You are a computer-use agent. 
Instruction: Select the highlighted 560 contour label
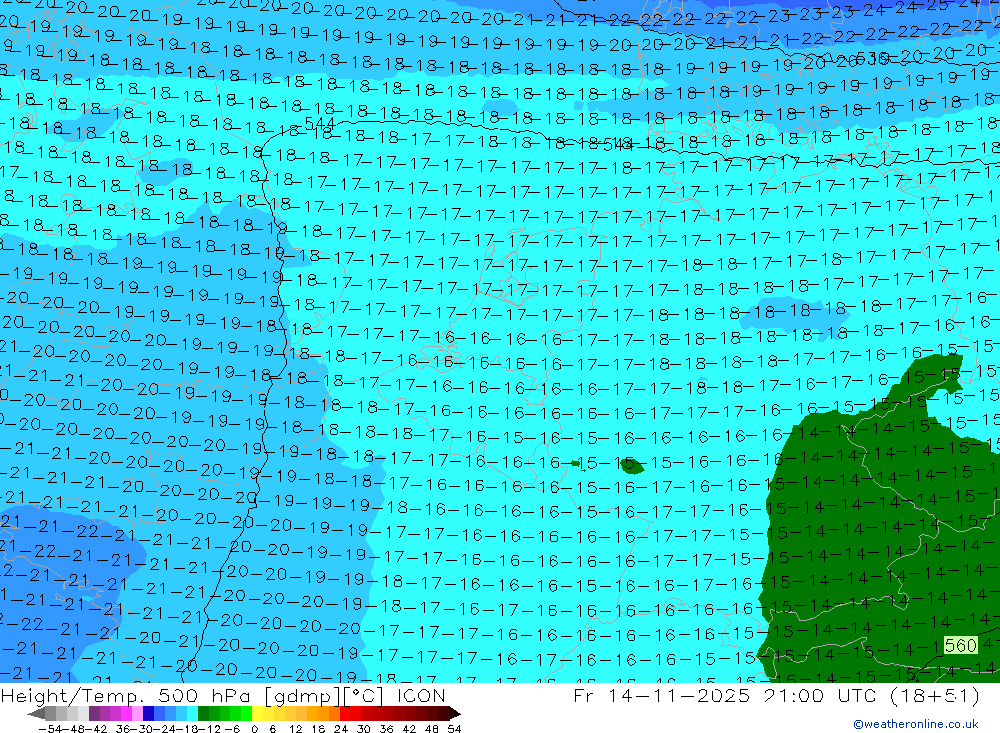960,645
